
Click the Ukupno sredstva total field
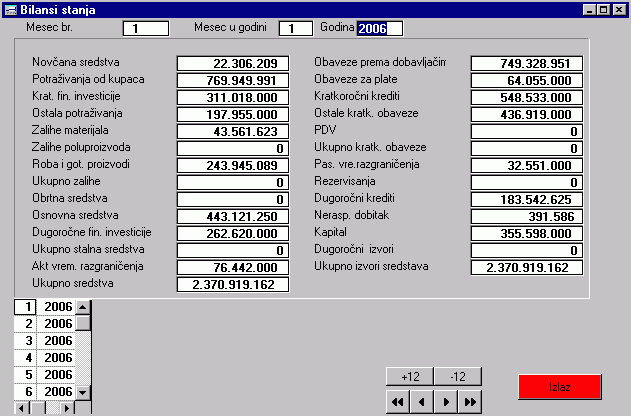(x=233, y=284)
